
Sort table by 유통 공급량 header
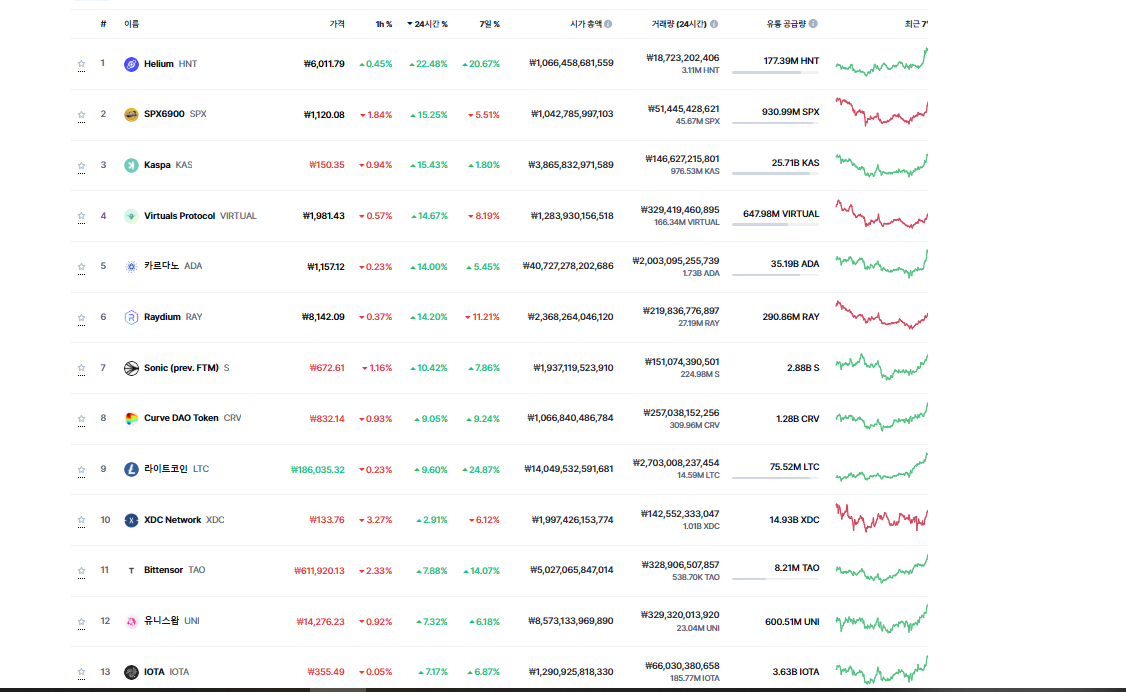point(786,24)
